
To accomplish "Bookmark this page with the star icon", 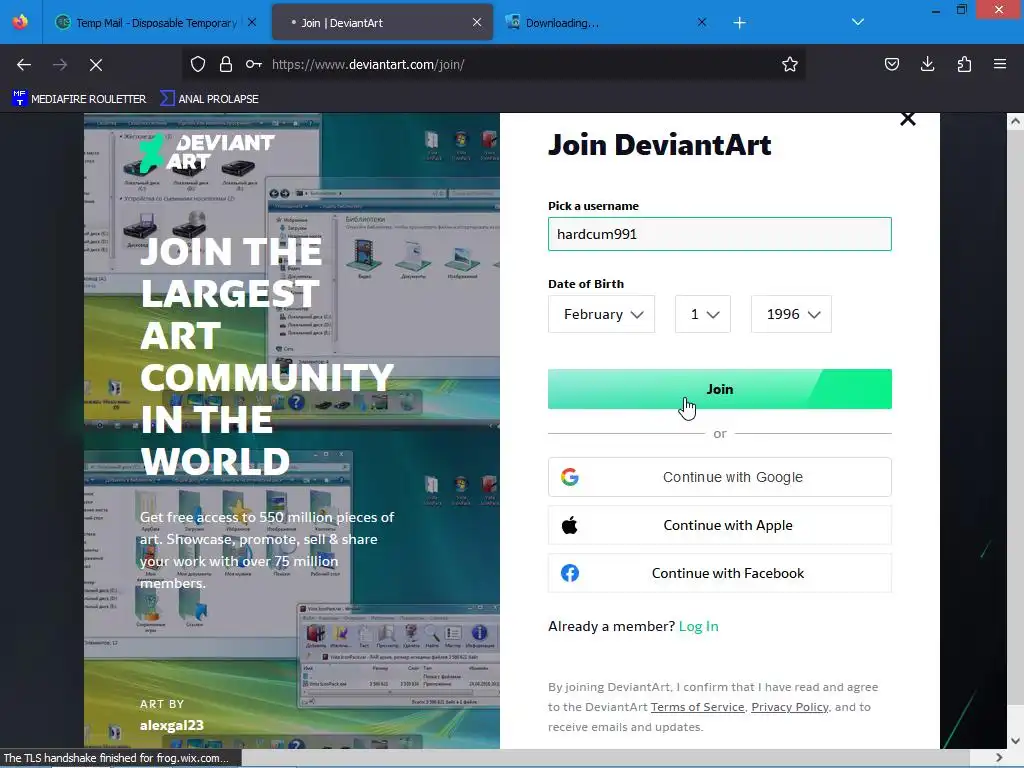I will pos(790,64).
